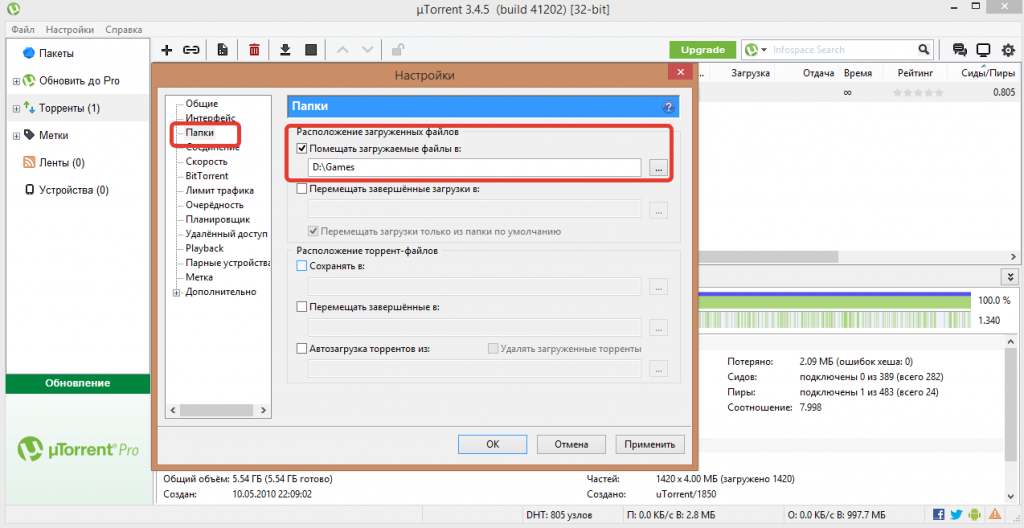Select Папки in settings tree
1024x528 pixels.
point(200,133)
